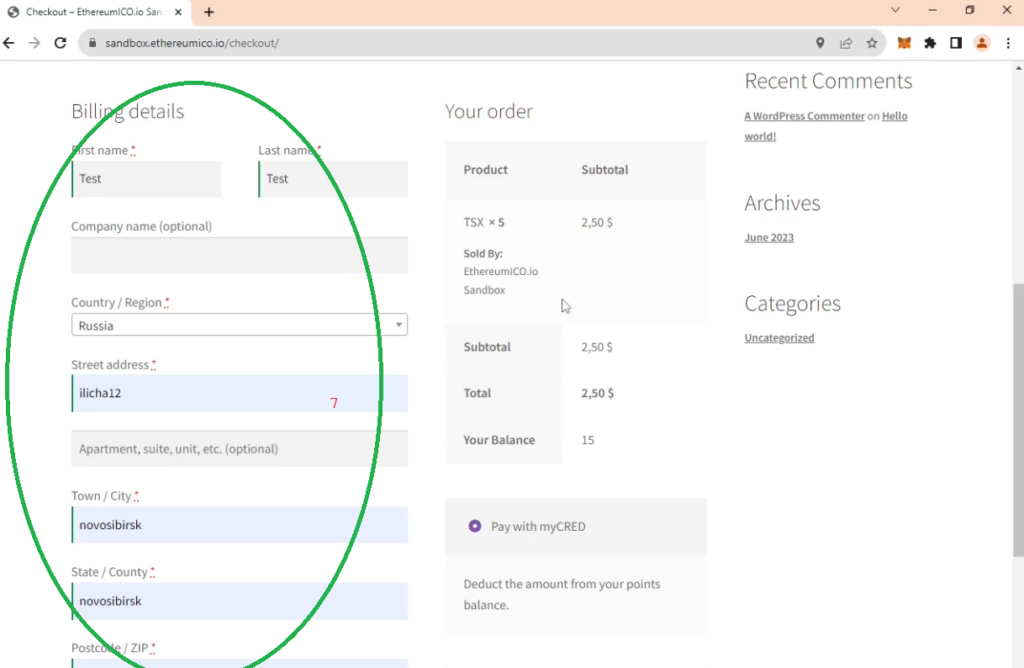Expand the Country / Region dropdown
1024x668 pixels.
[239, 325]
